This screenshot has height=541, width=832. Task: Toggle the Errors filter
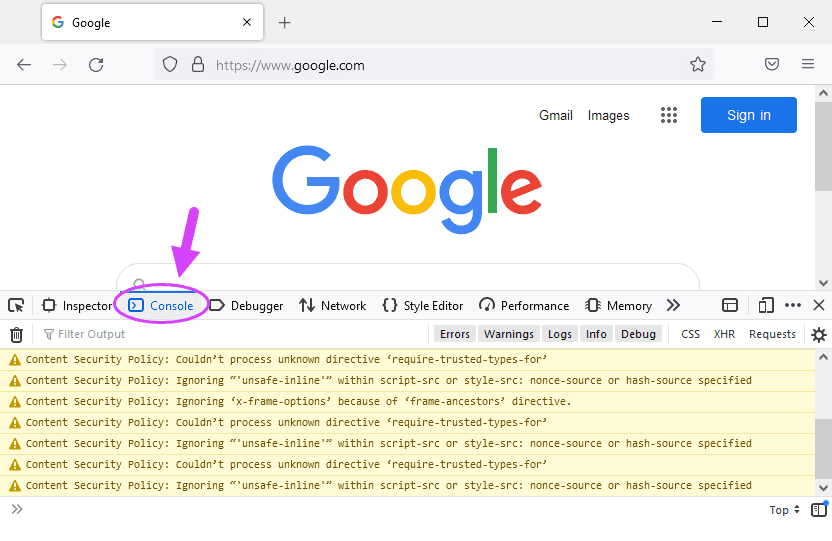pos(455,334)
